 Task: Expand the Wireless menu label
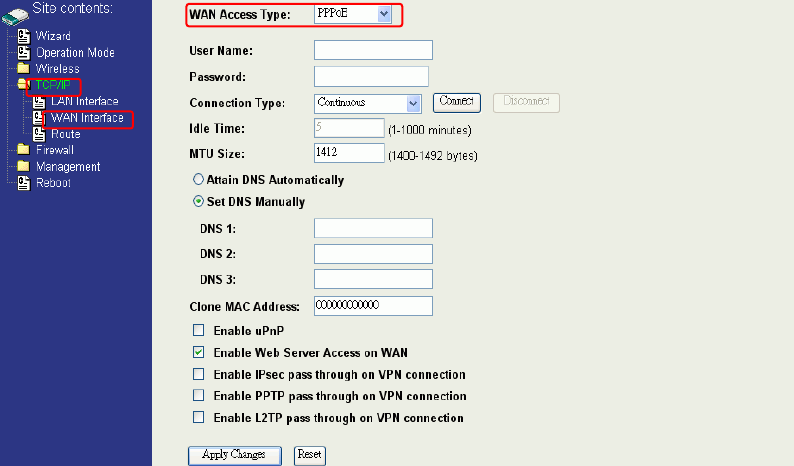(58, 69)
